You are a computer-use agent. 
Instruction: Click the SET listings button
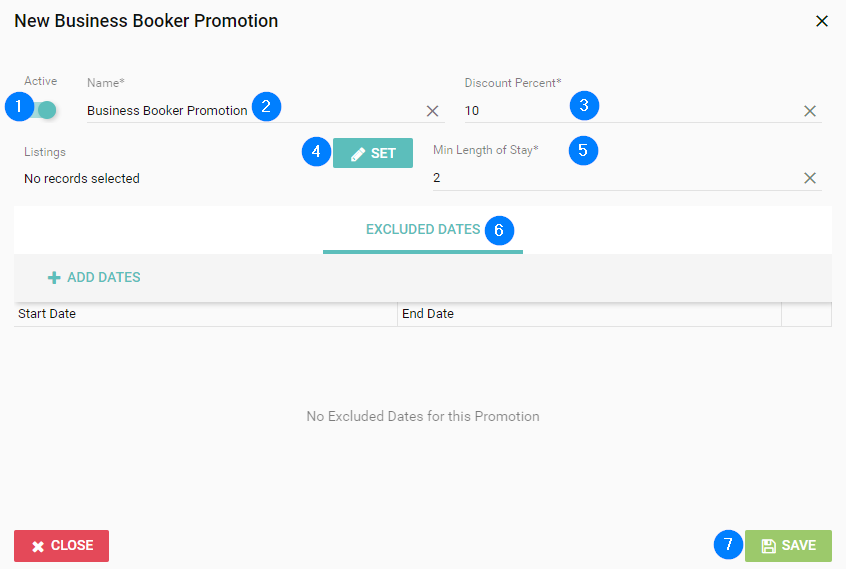(x=373, y=153)
